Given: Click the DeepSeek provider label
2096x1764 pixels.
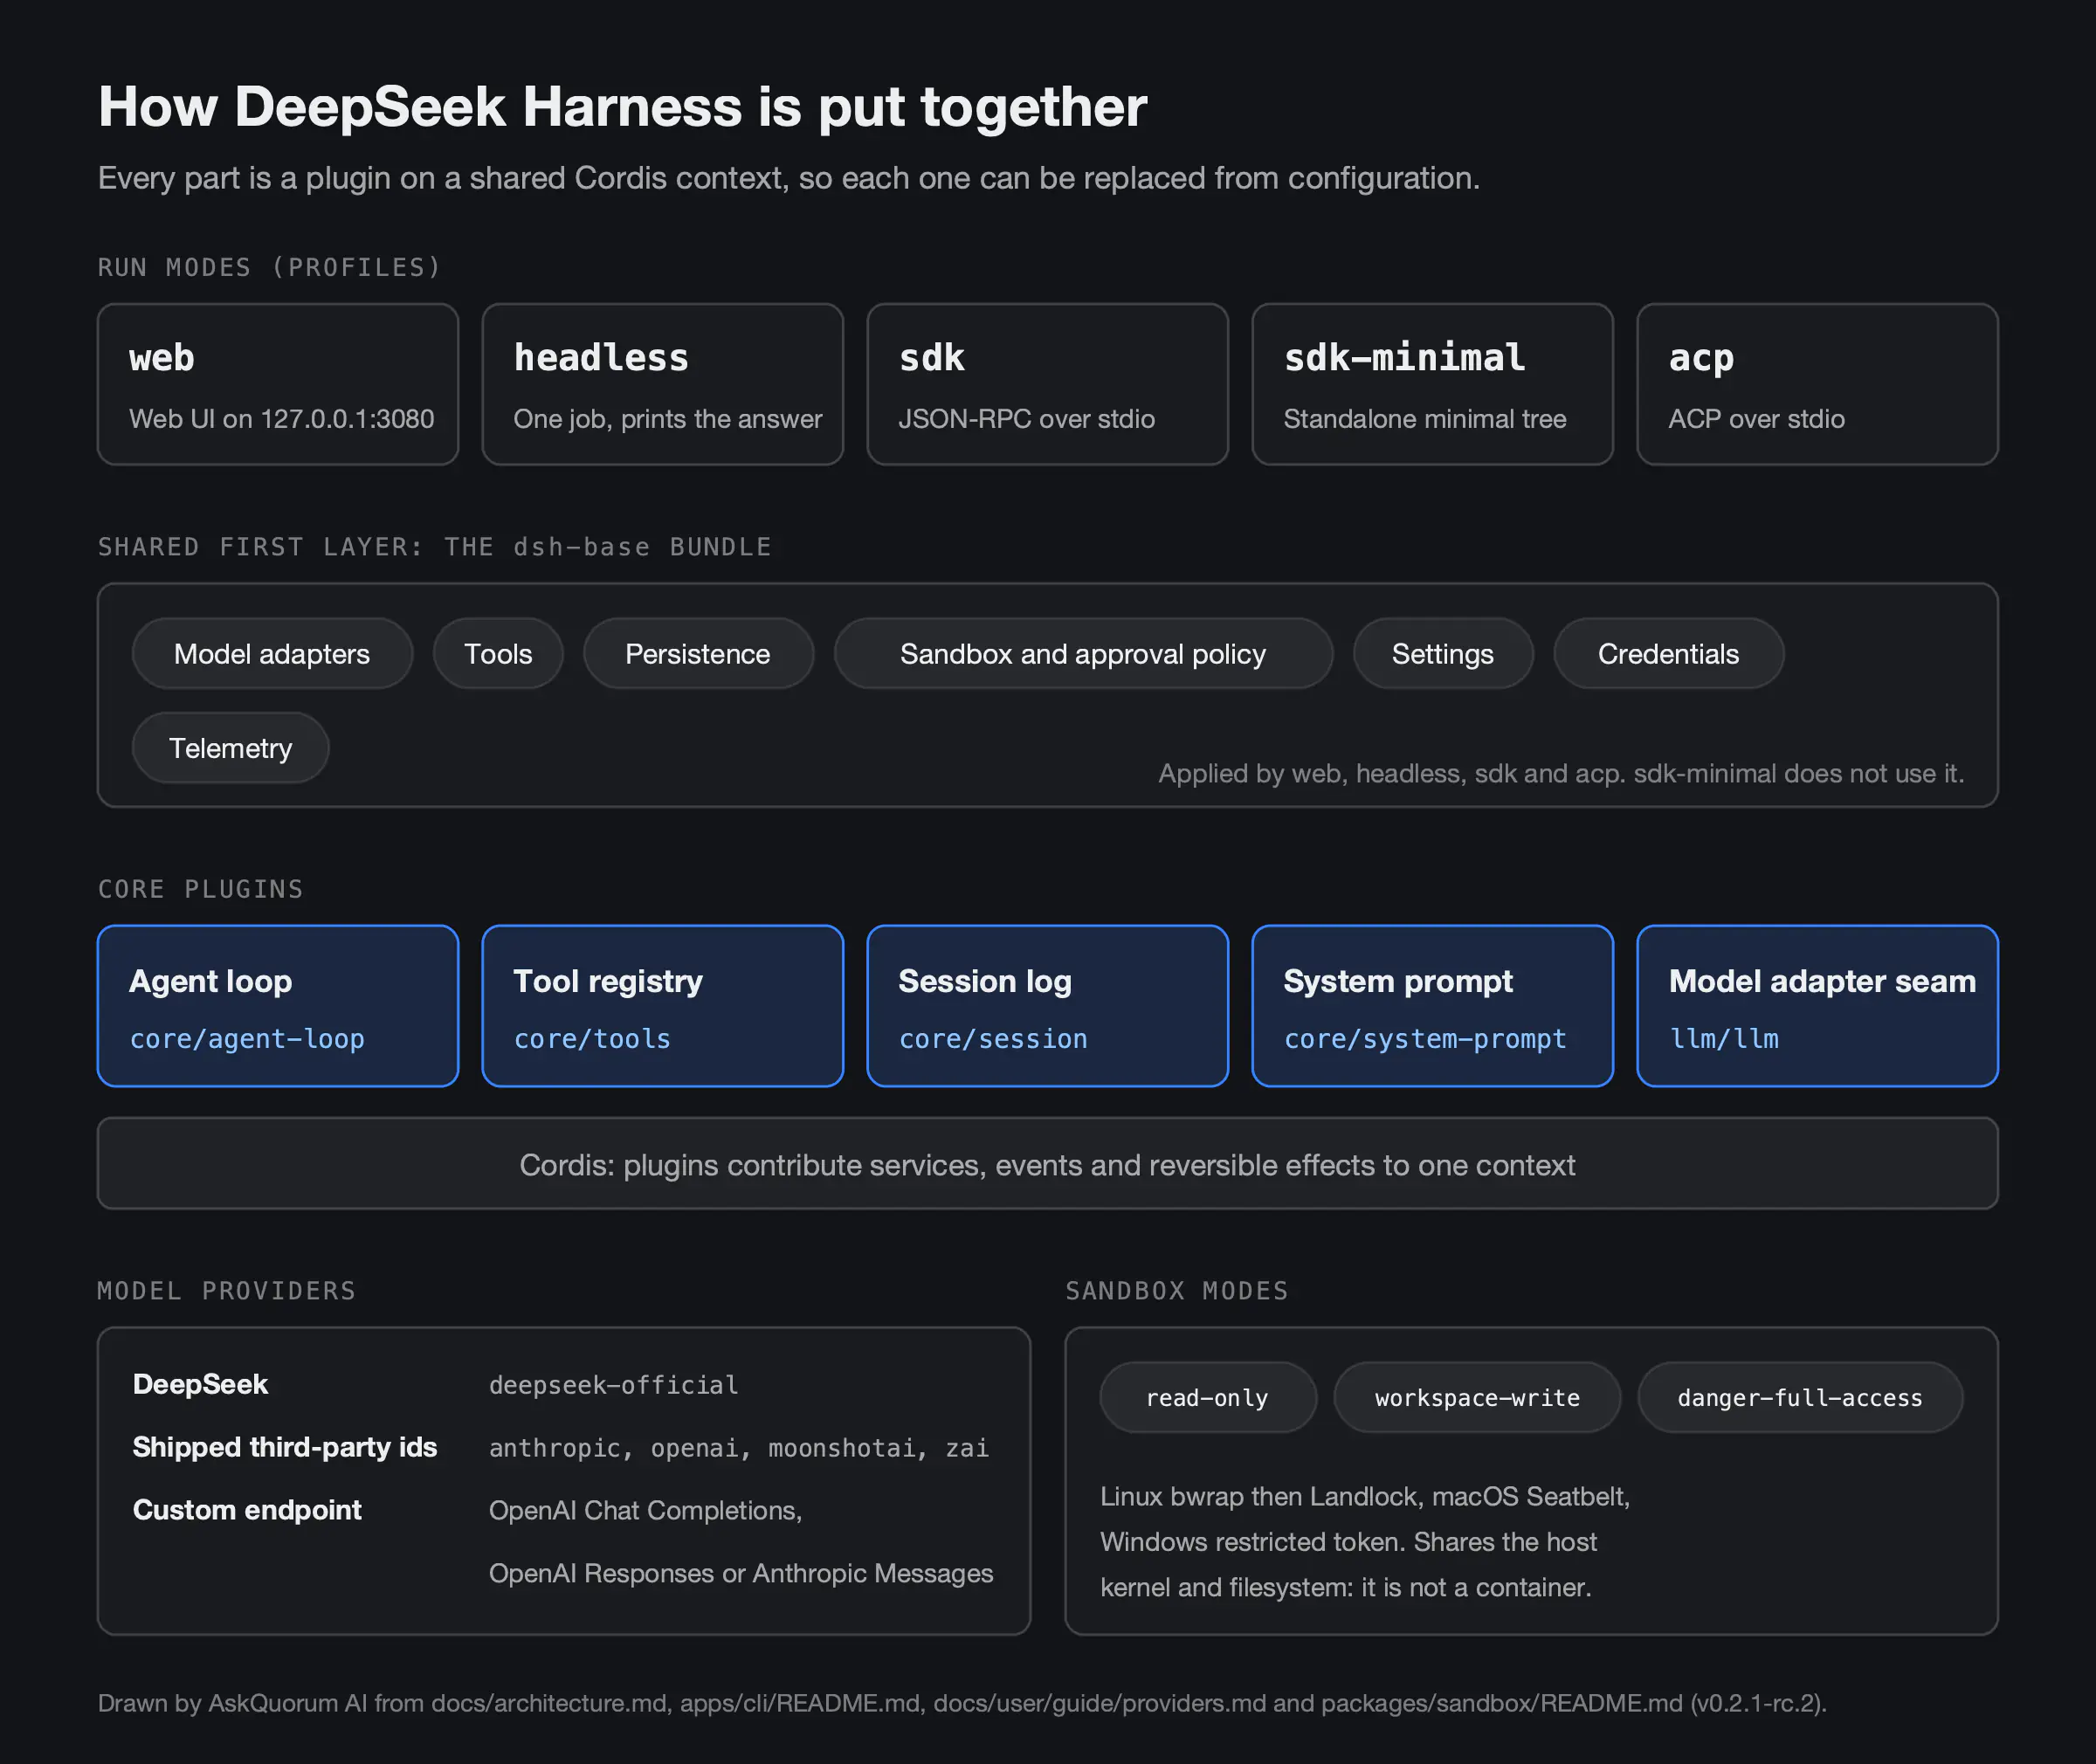Looking at the screenshot, I should [200, 1385].
